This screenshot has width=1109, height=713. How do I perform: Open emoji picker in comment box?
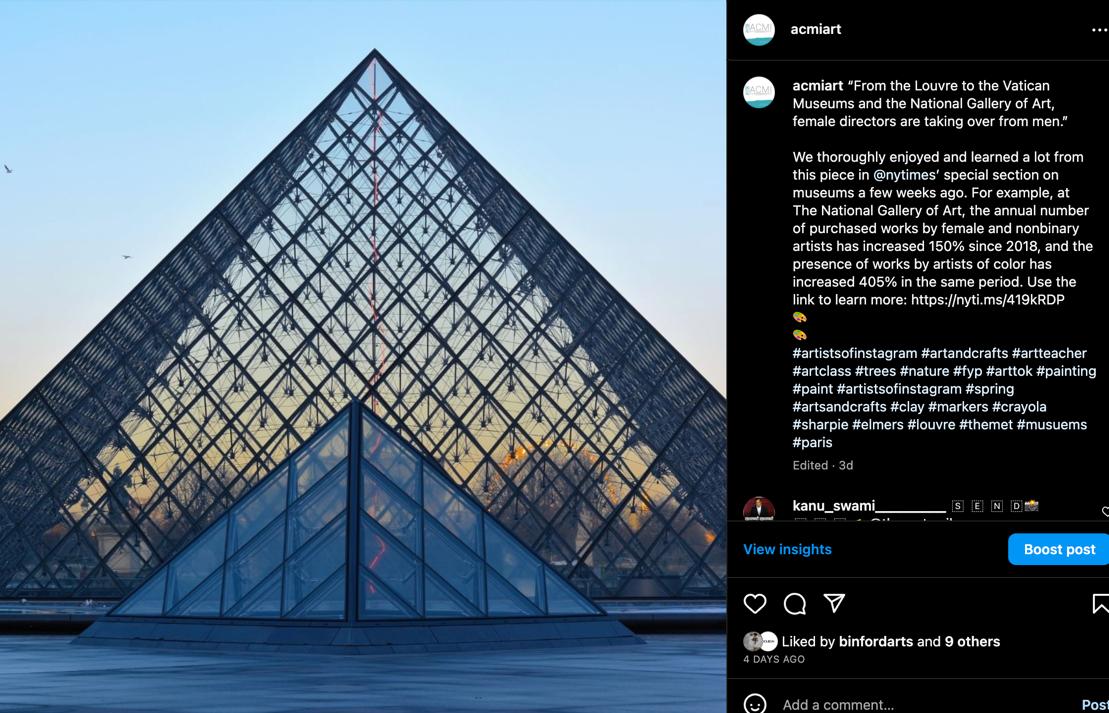pyautogui.click(x=755, y=704)
